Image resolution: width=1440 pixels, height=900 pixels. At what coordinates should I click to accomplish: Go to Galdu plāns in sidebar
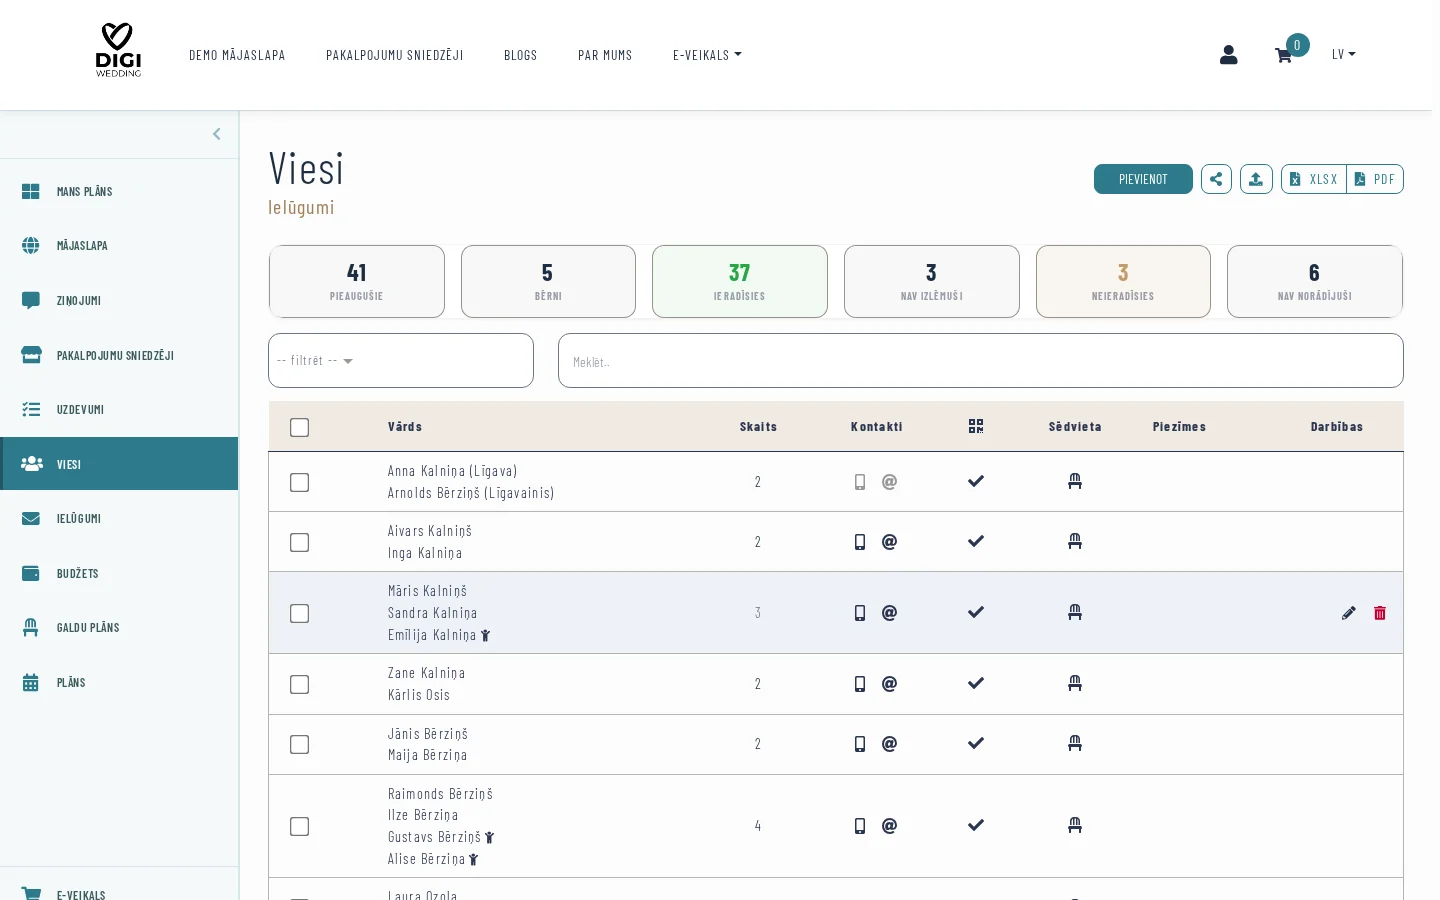tap(87, 628)
